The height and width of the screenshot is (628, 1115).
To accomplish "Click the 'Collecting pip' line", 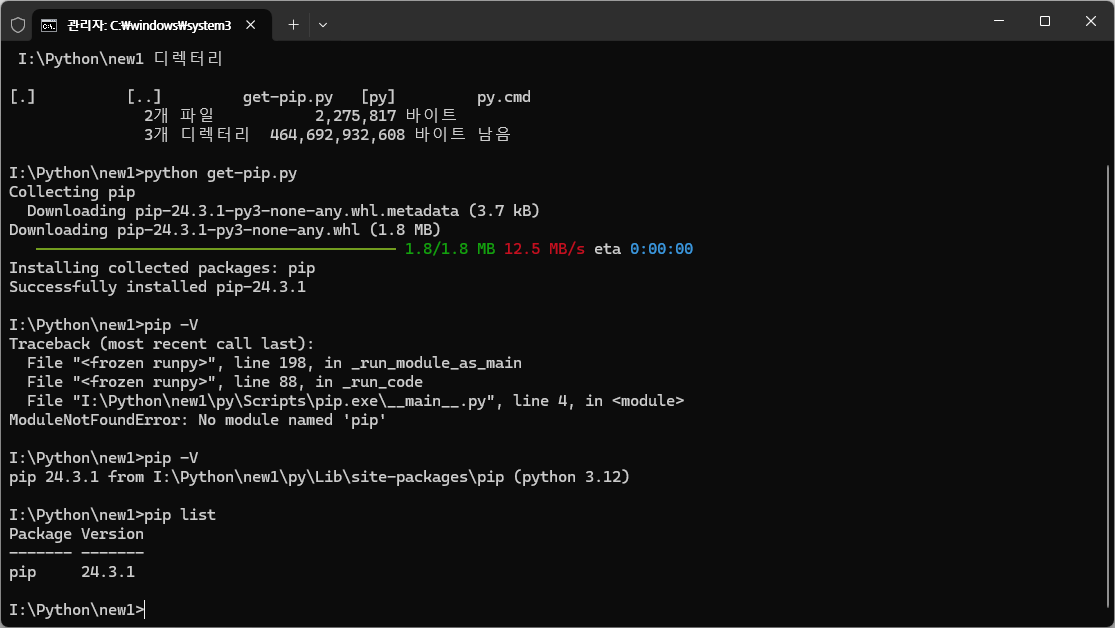I will click(72, 193).
